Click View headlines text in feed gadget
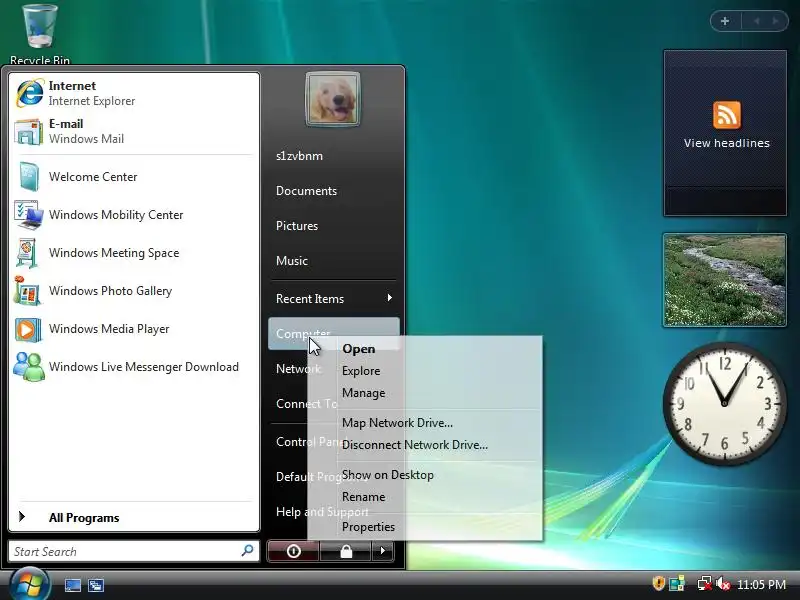The image size is (800, 600). click(x=727, y=143)
